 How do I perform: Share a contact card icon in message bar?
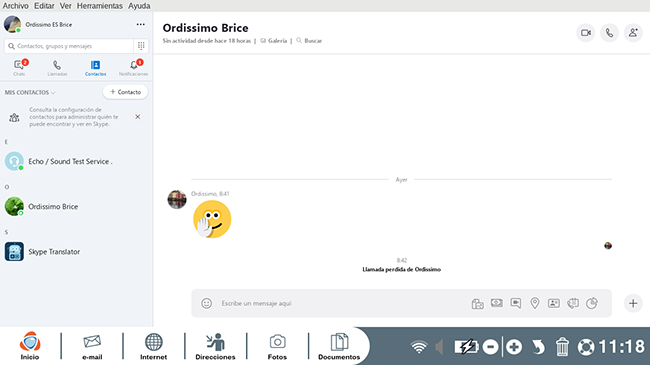click(554, 303)
